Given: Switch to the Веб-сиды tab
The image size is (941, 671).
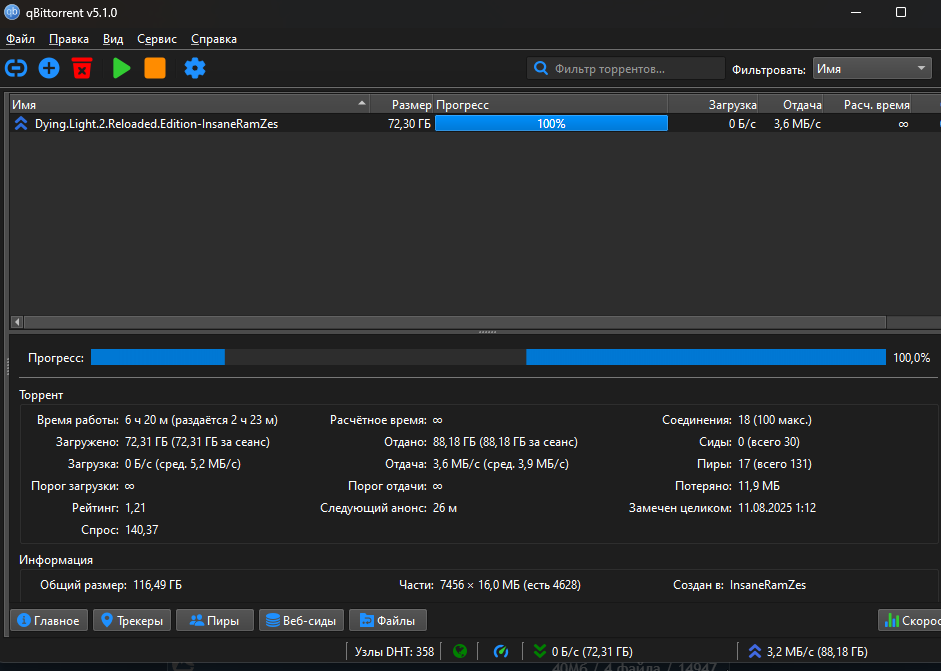Looking at the screenshot, I should click(301, 620).
